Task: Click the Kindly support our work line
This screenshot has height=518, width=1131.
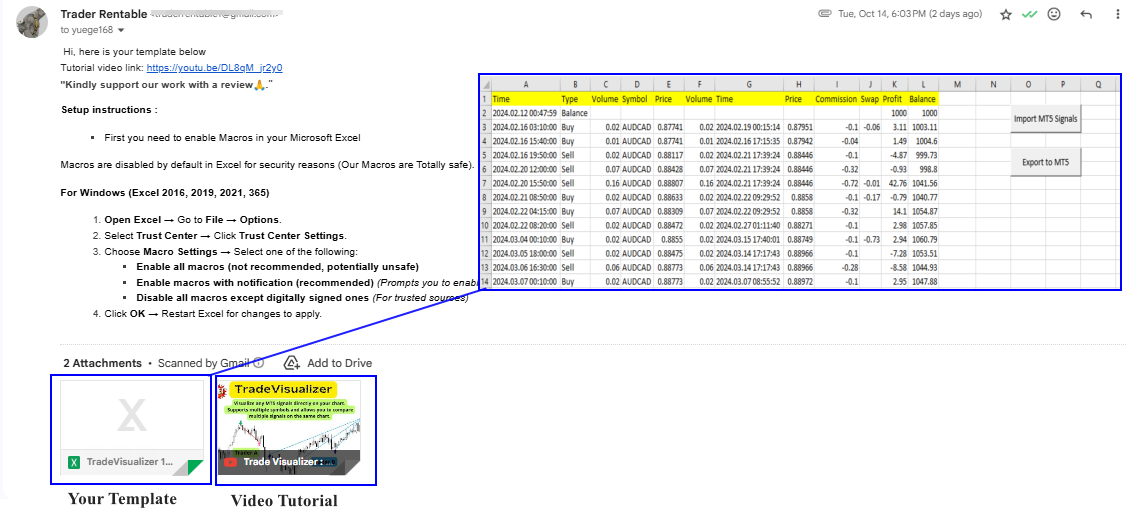Action: pos(167,85)
